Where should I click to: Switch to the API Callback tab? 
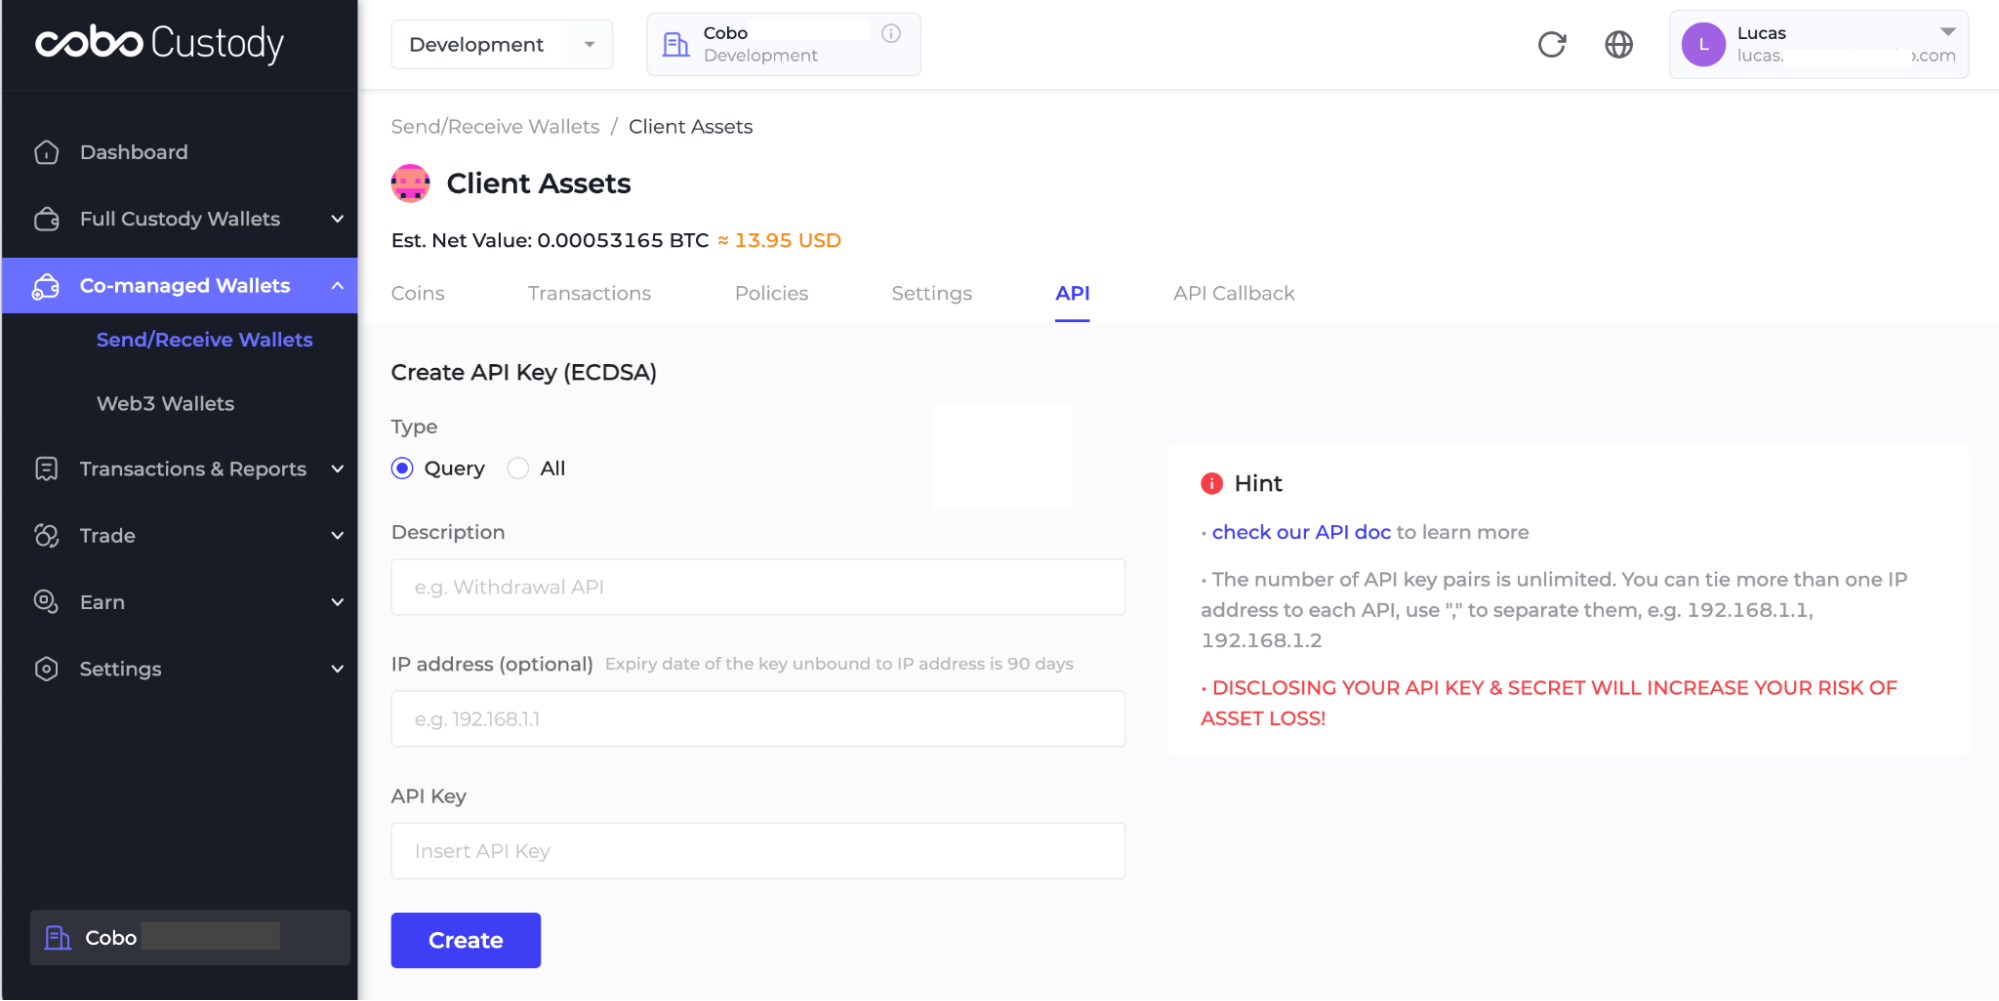[x=1234, y=293]
